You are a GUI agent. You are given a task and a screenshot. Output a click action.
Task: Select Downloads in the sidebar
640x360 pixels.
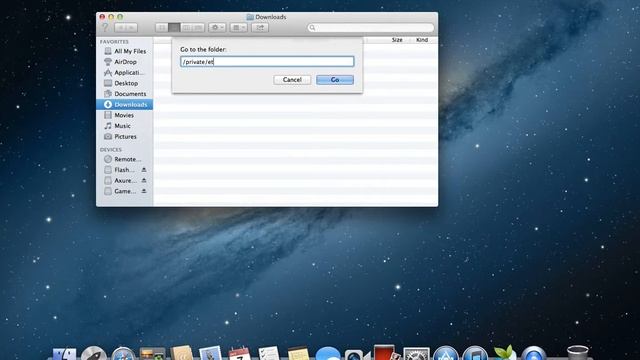coord(125,104)
